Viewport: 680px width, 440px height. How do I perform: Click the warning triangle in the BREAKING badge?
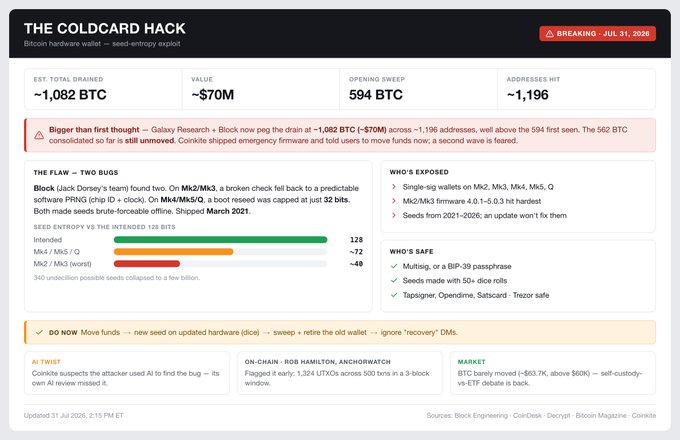point(549,34)
